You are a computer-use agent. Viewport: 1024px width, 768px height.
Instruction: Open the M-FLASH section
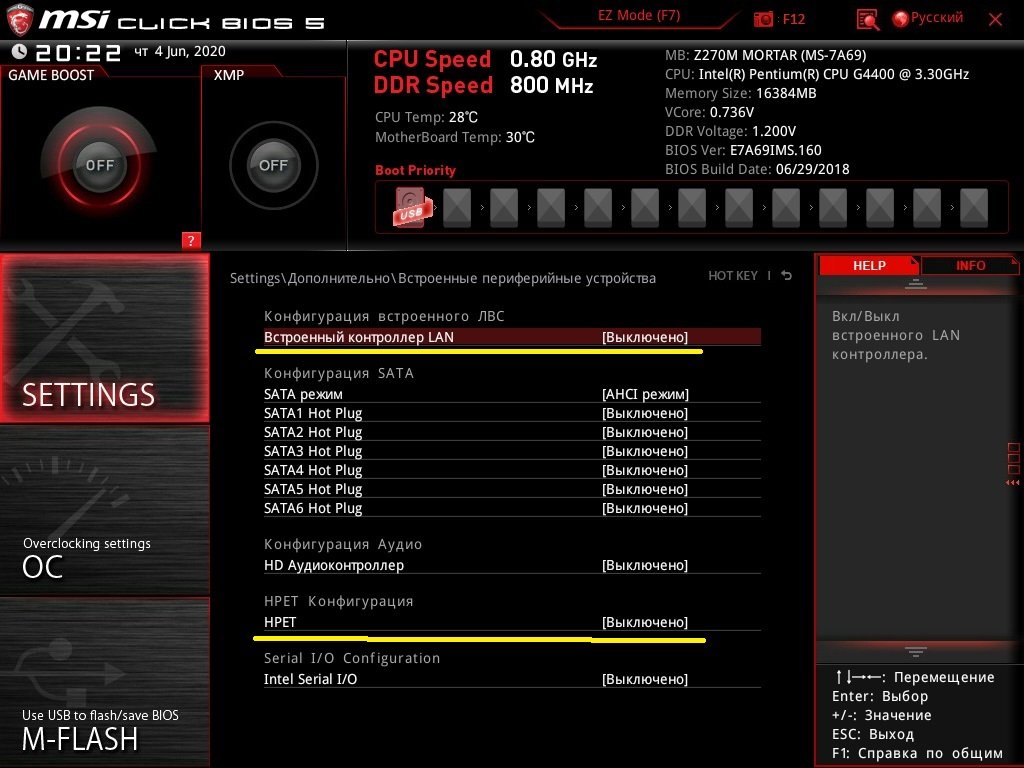pyautogui.click(x=104, y=682)
